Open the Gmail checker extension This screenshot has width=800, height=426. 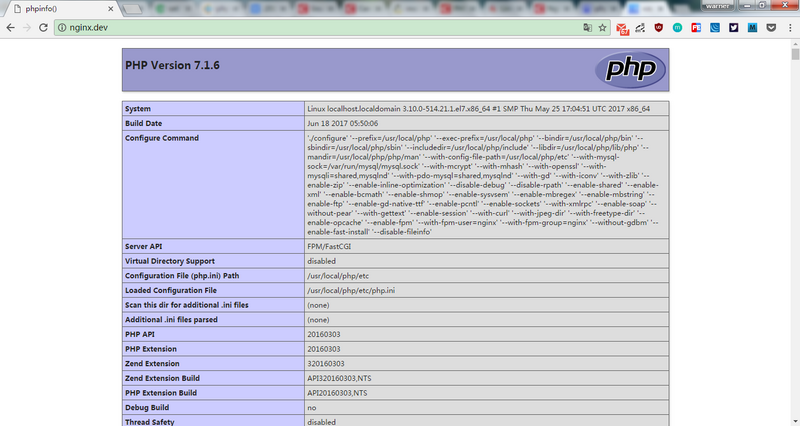click(622, 29)
